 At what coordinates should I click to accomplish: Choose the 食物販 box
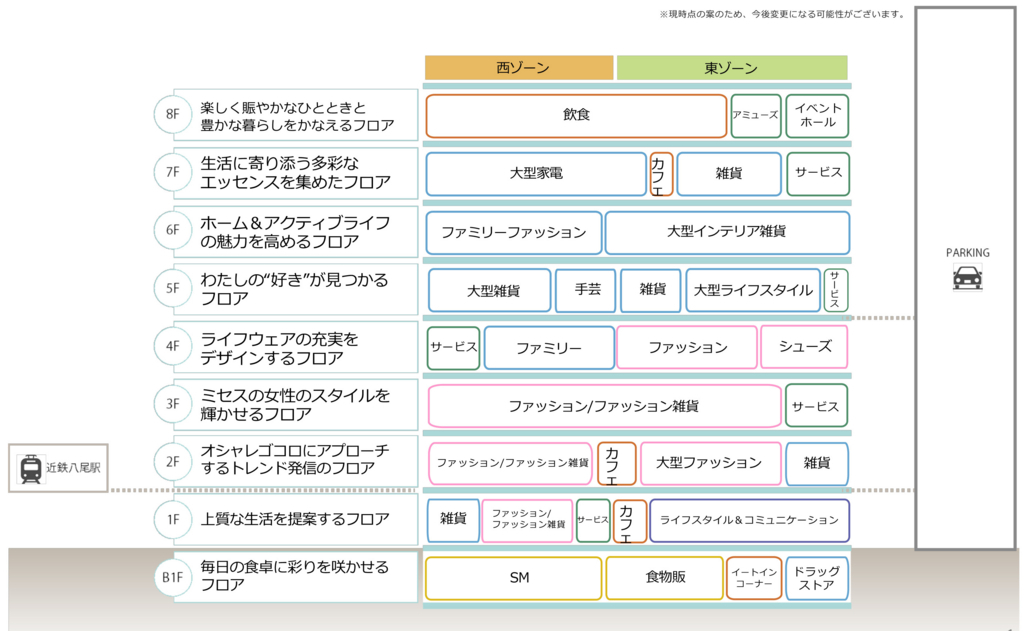tap(665, 578)
